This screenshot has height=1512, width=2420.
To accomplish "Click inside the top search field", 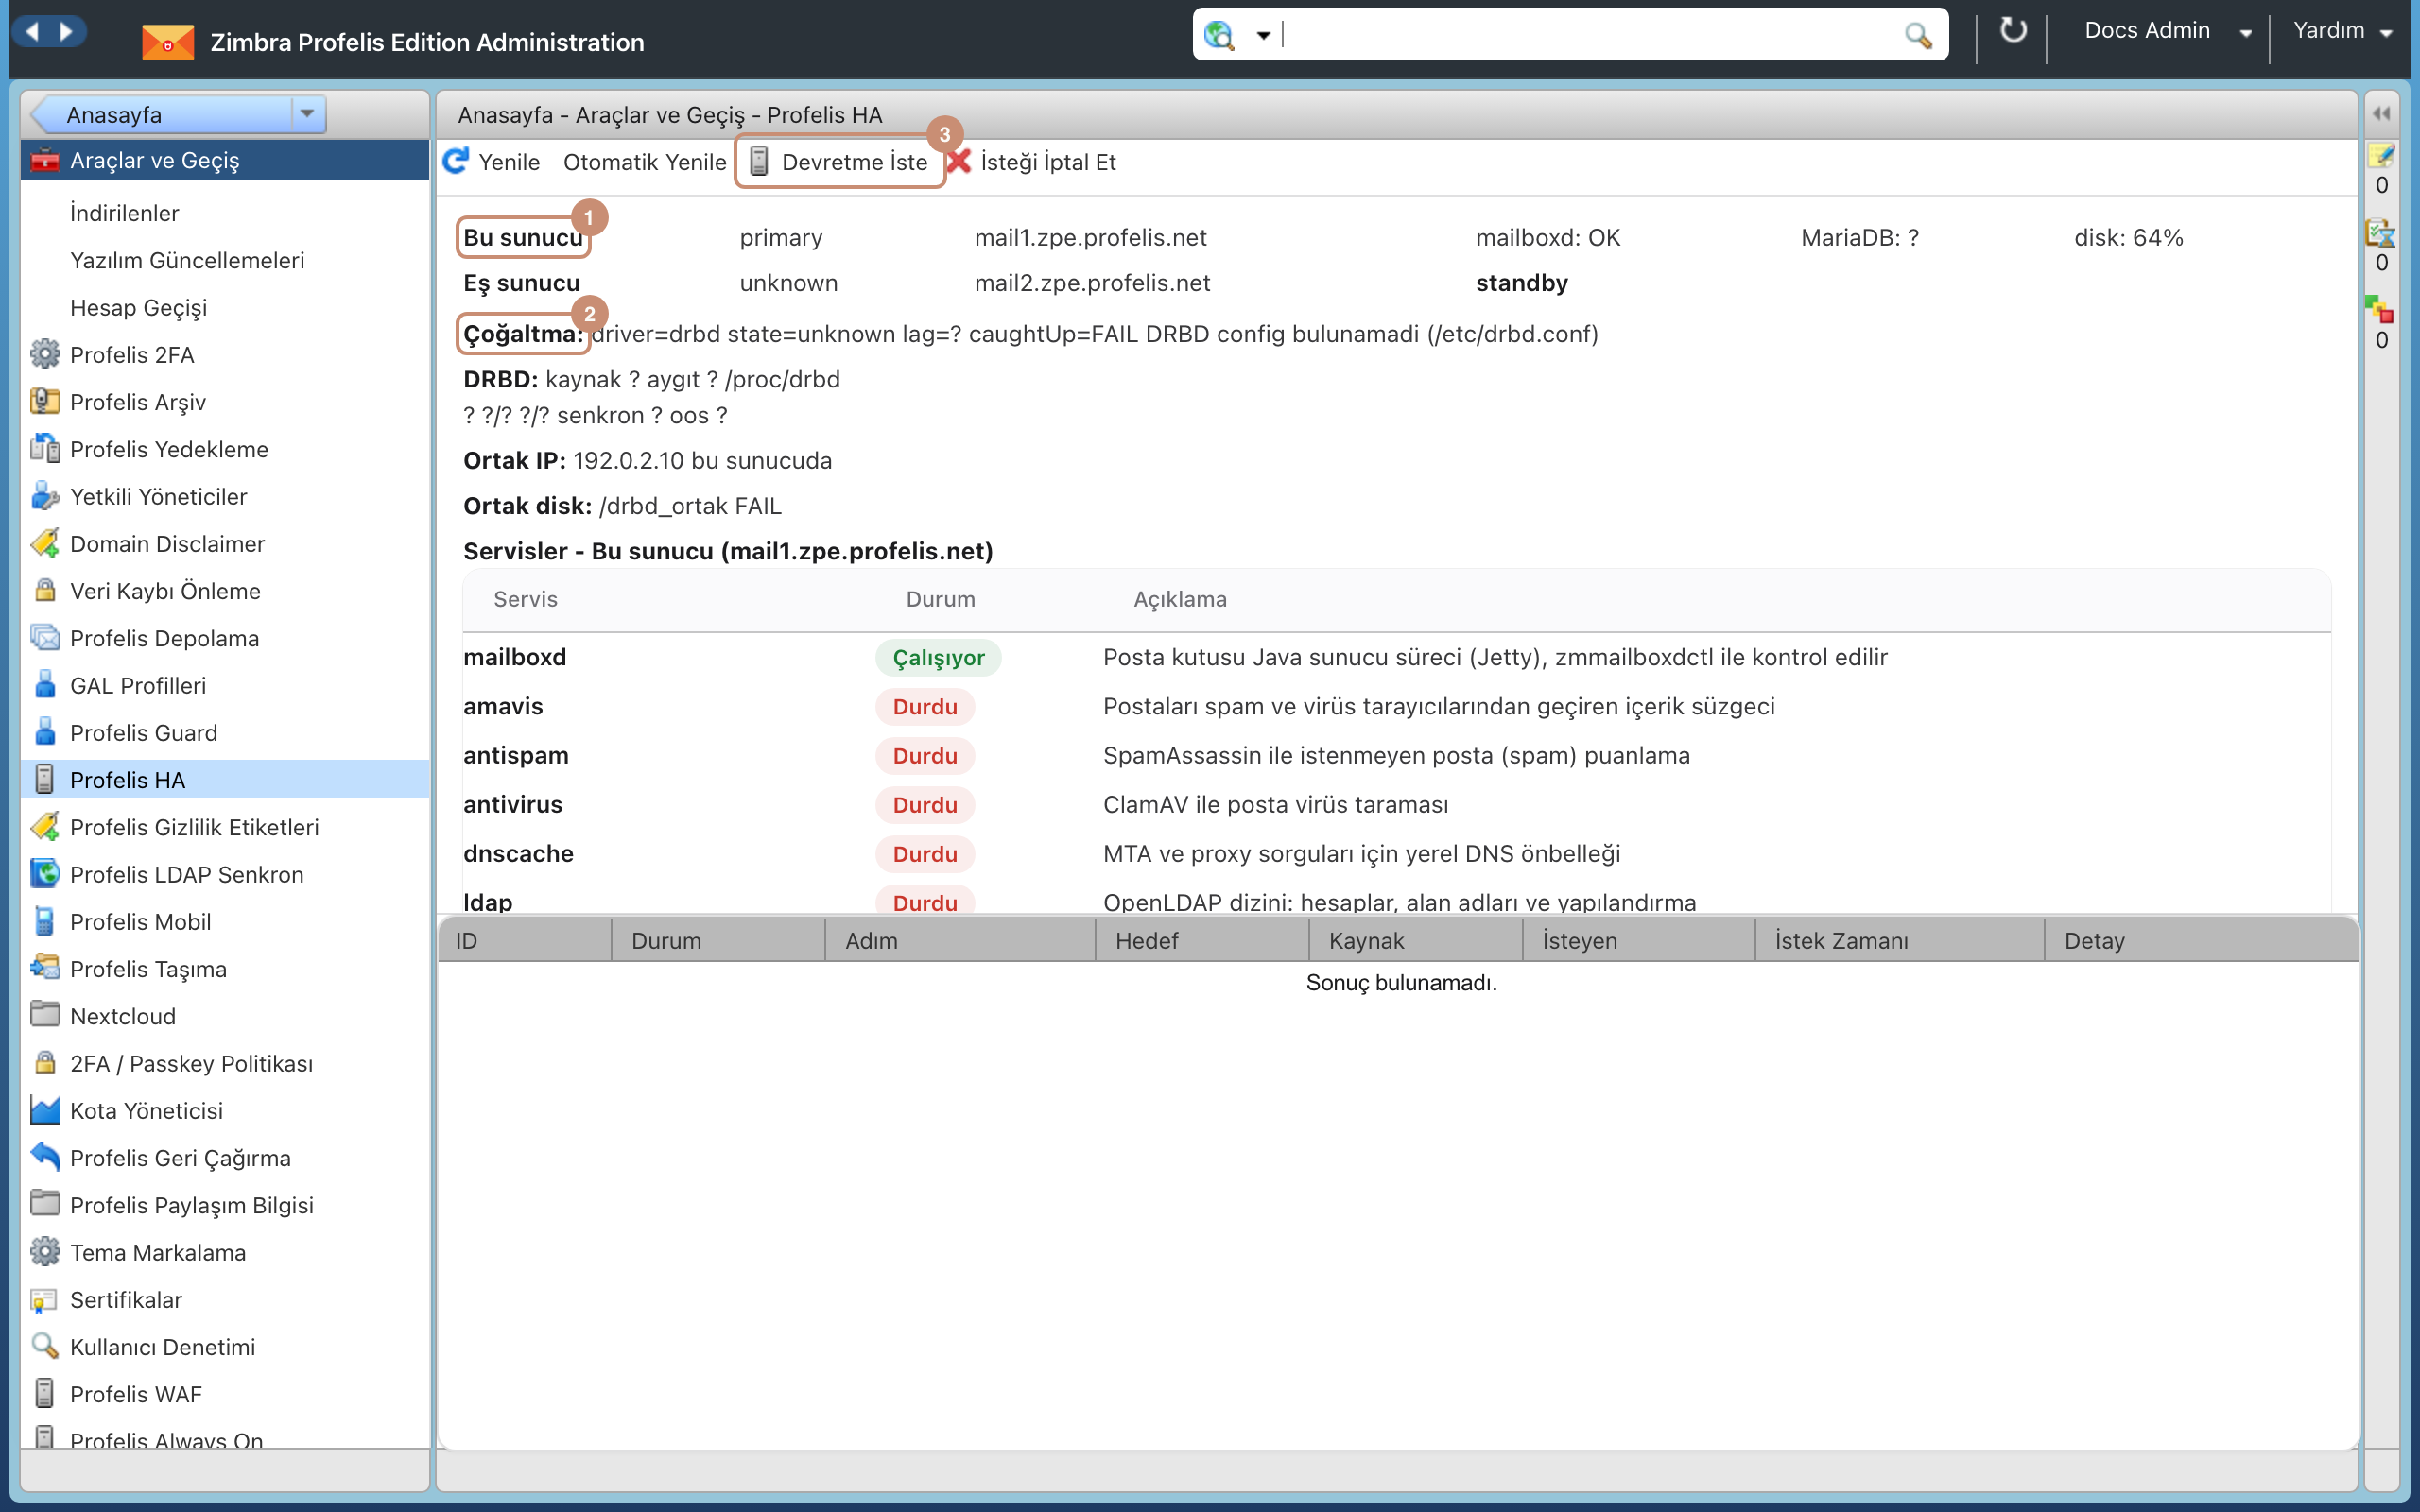I will (x=1590, y=35).
